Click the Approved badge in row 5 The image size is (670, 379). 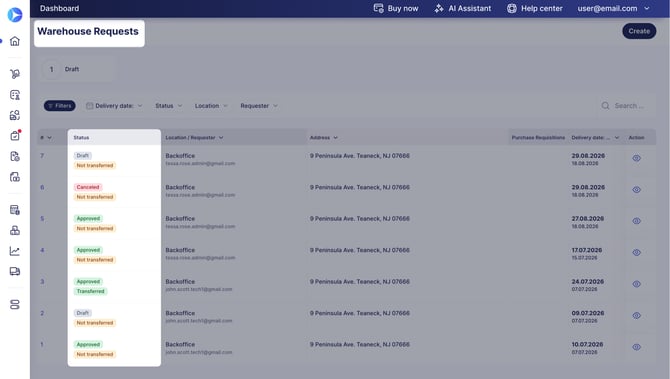88,219
